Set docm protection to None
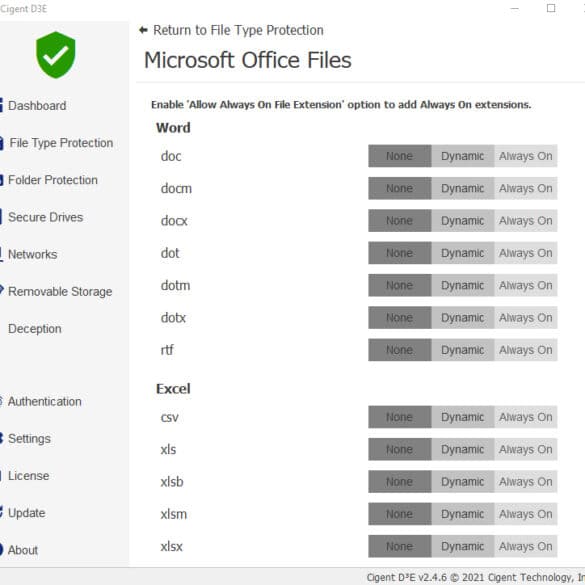This screenshot has height=585, width=585. point(400,188)
